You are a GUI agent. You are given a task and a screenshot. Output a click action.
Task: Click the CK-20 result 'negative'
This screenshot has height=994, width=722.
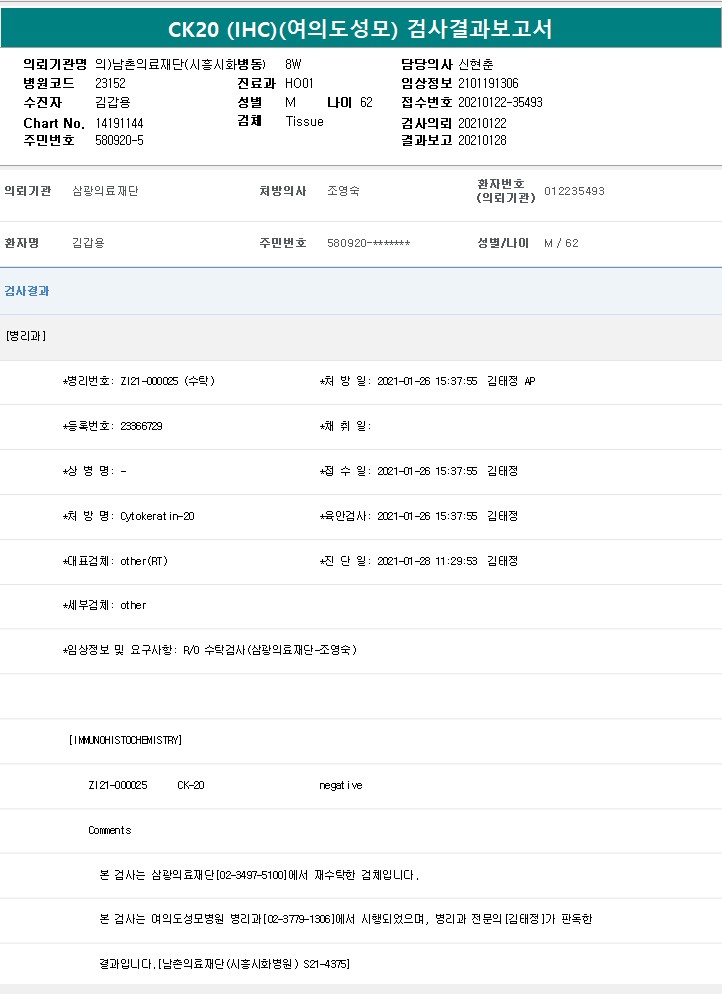(341, 785)
